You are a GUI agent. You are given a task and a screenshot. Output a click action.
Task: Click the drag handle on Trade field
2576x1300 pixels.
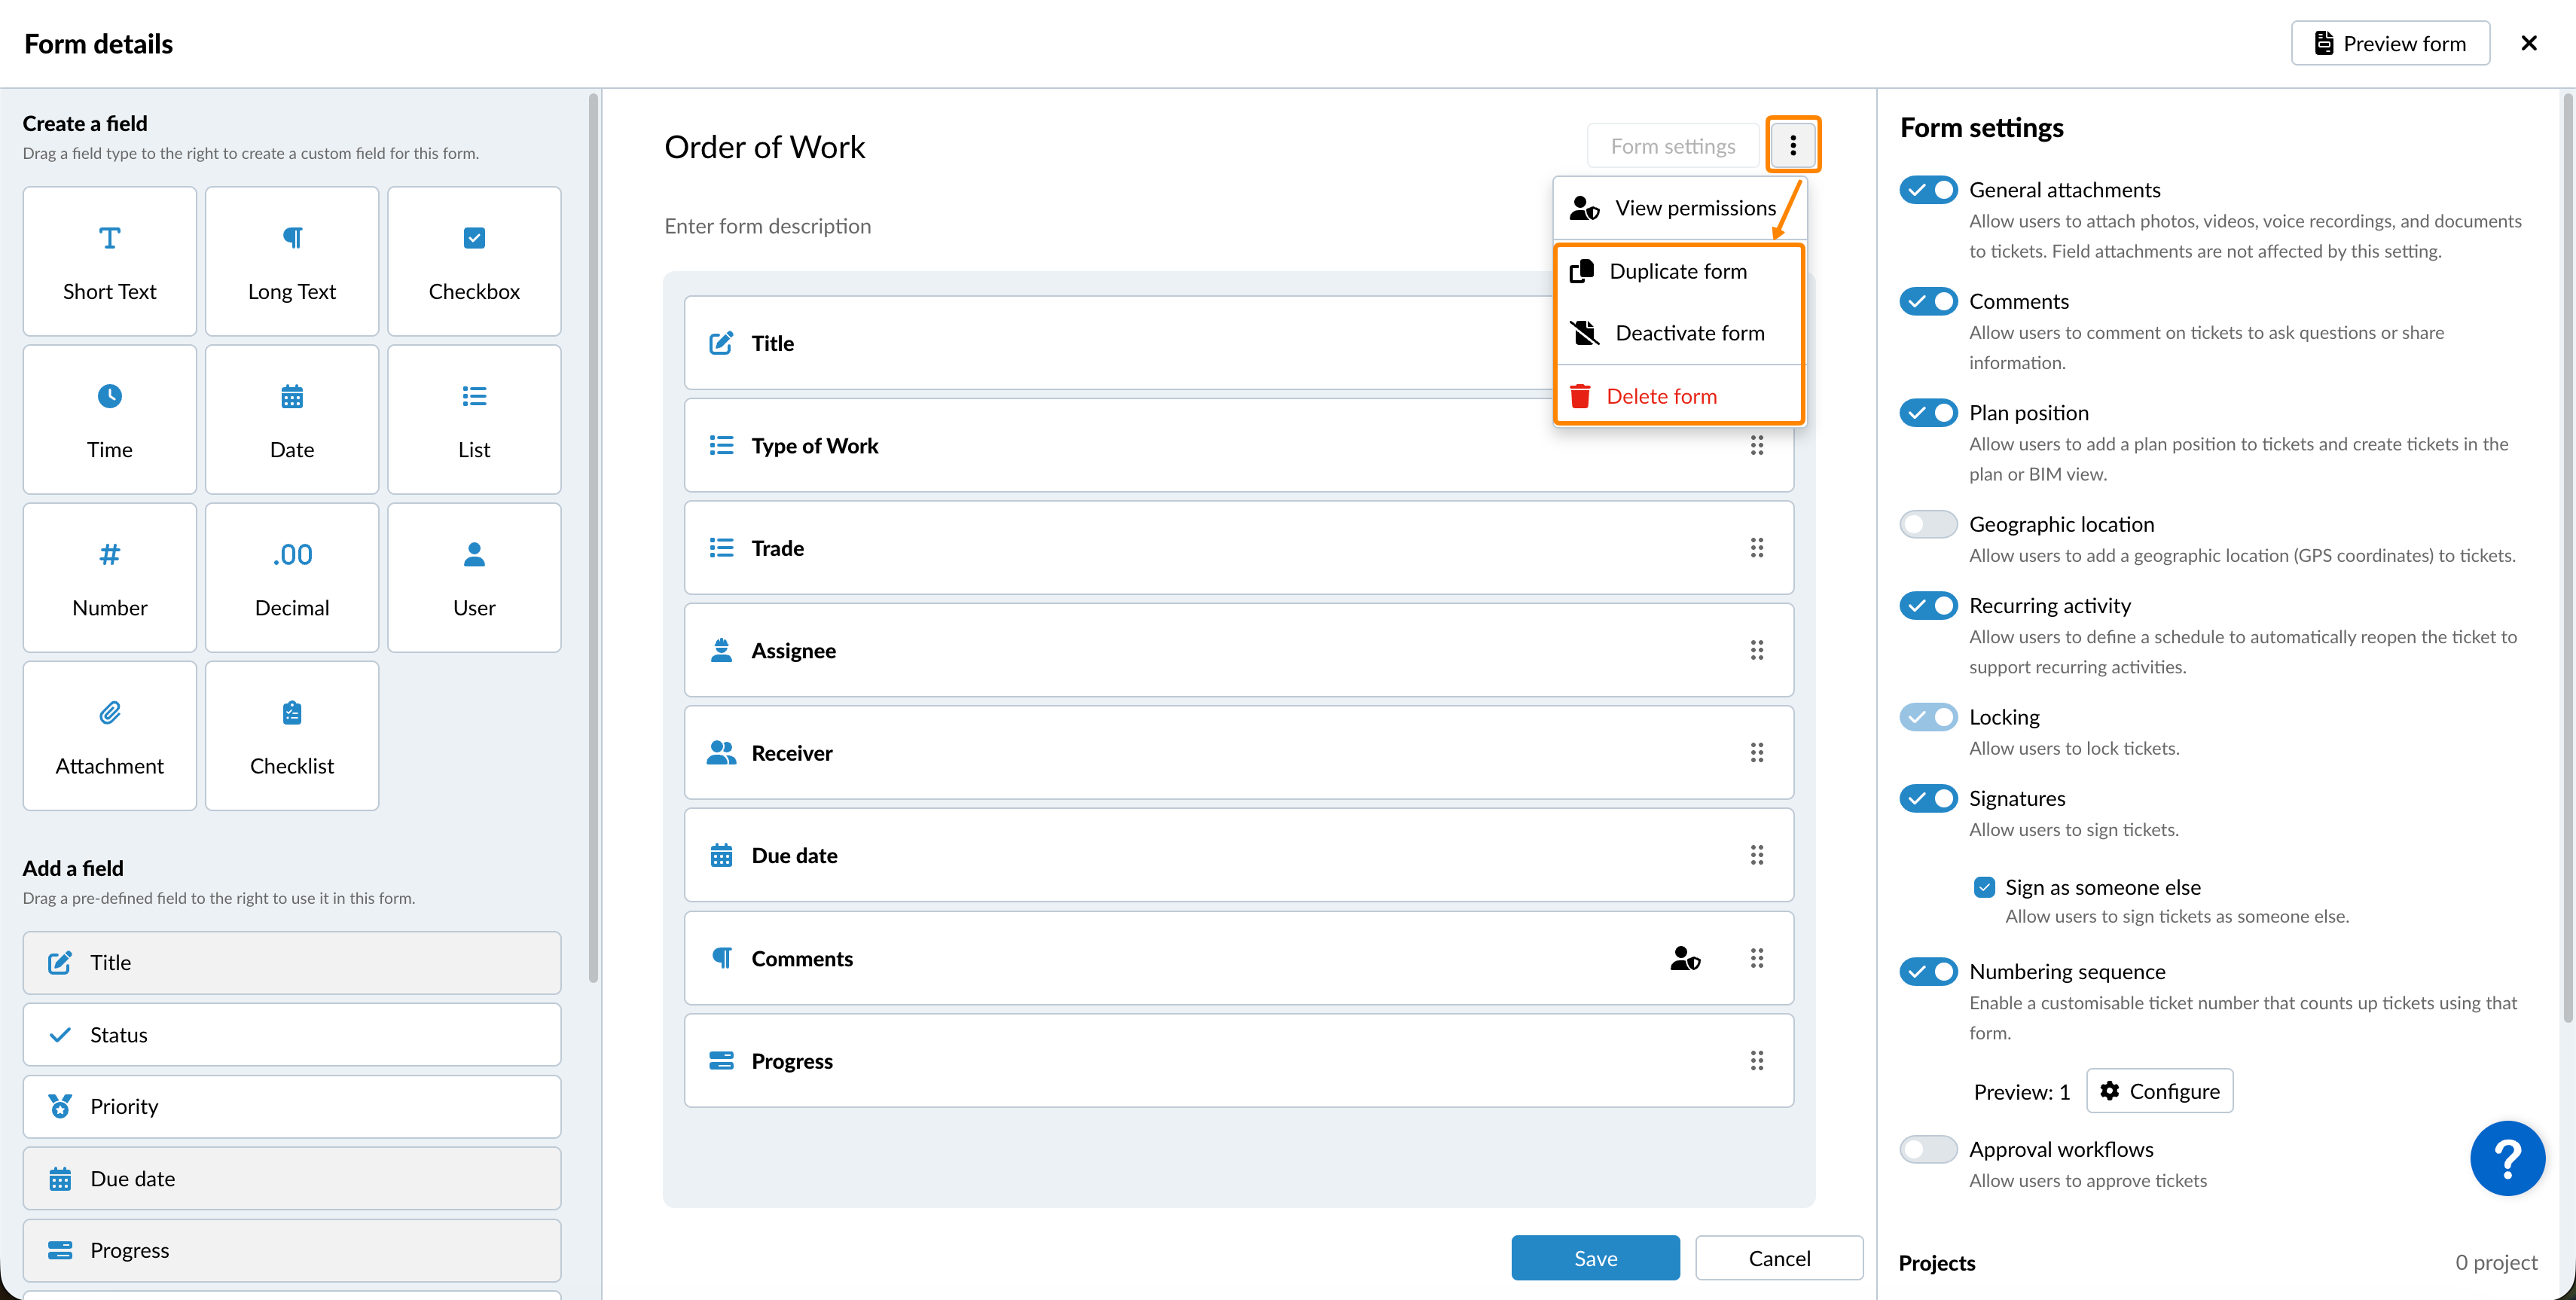tap(1757, 548)
